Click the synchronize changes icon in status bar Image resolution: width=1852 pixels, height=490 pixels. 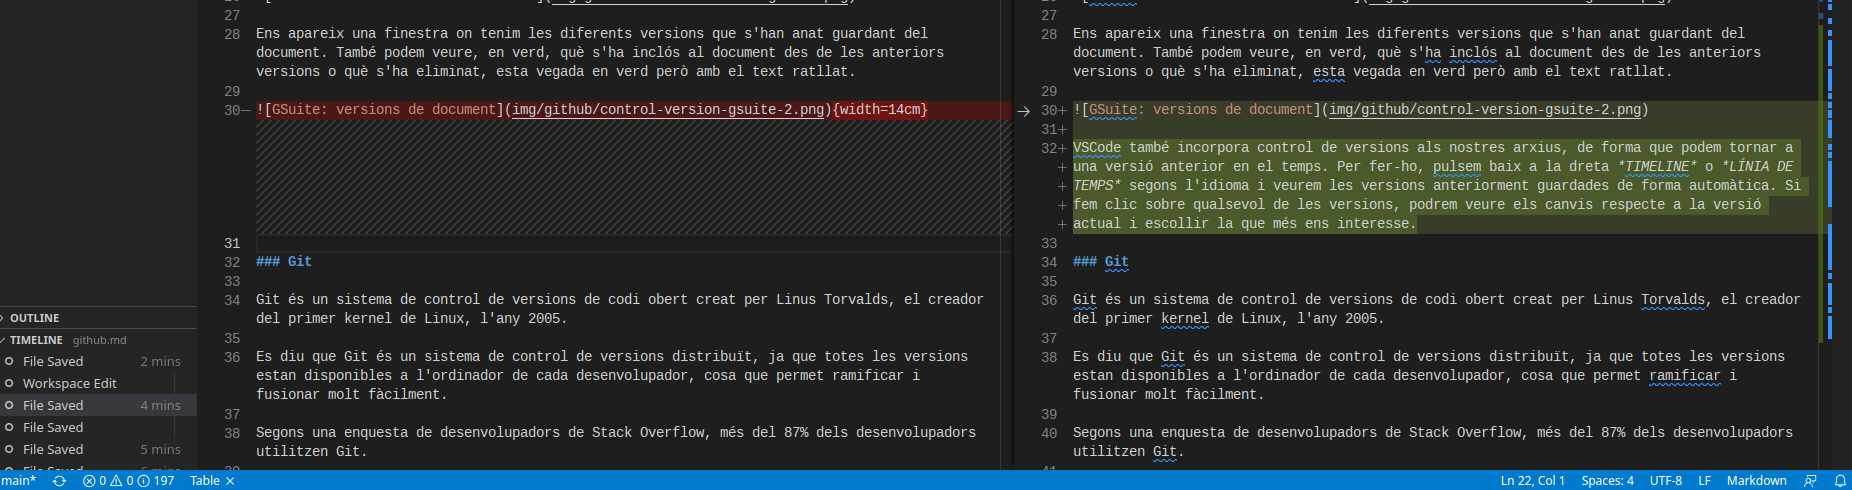(x=59, y=481)
